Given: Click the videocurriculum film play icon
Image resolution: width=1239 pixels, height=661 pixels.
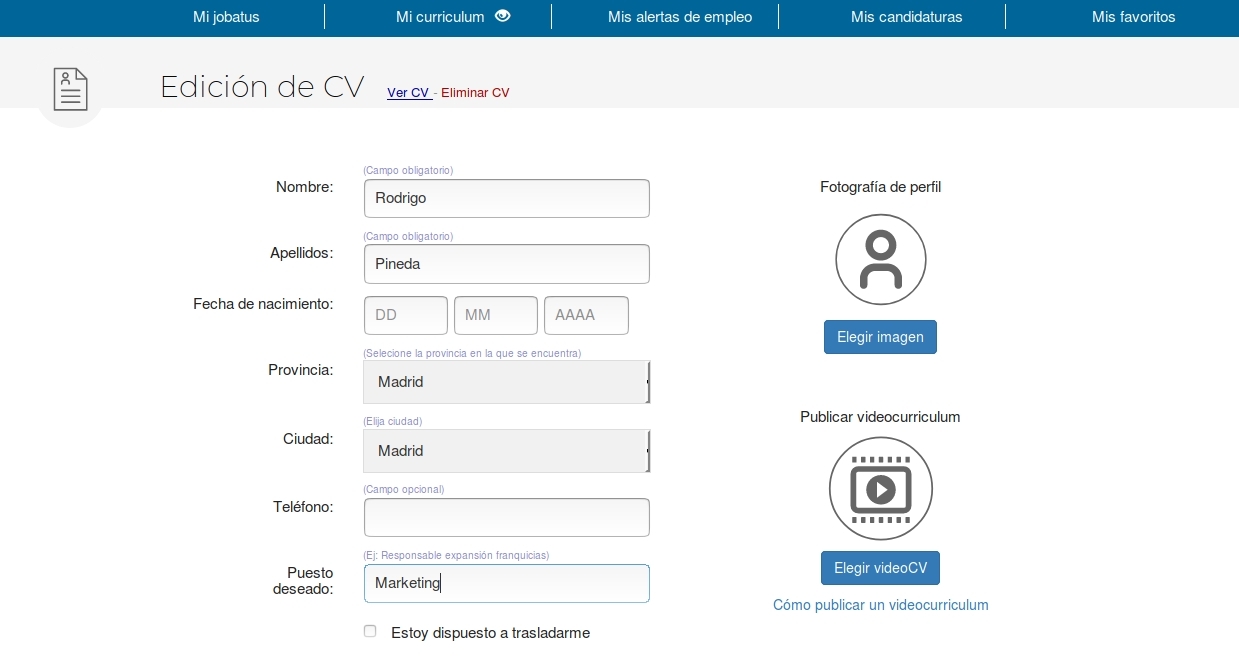Looking at the screenshot, I should (880, 489).
